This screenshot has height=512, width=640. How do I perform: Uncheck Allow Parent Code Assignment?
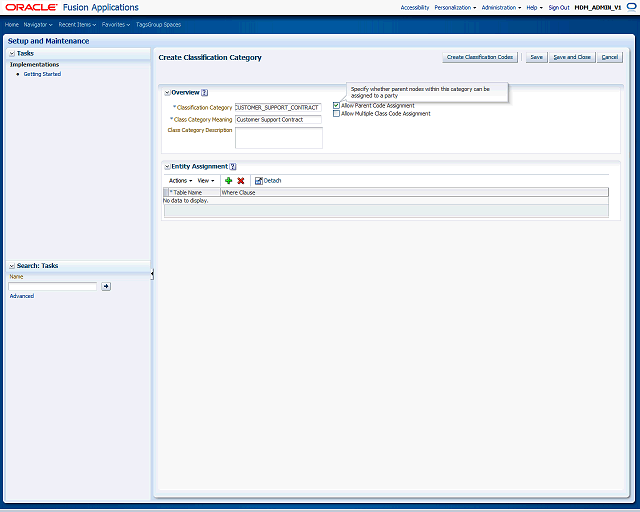pyautogui.click(x=336, y=105)
